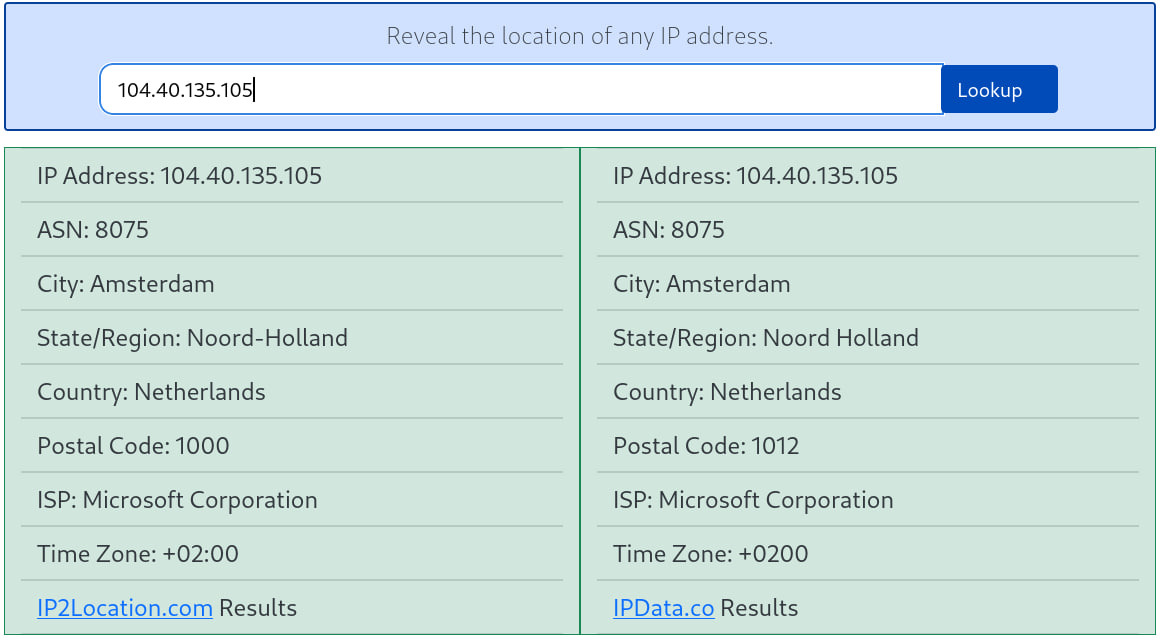1164x642 pixels.
Task: Click the unhyphenated Noord Holland region text
Action: click(x=840, y=338)
